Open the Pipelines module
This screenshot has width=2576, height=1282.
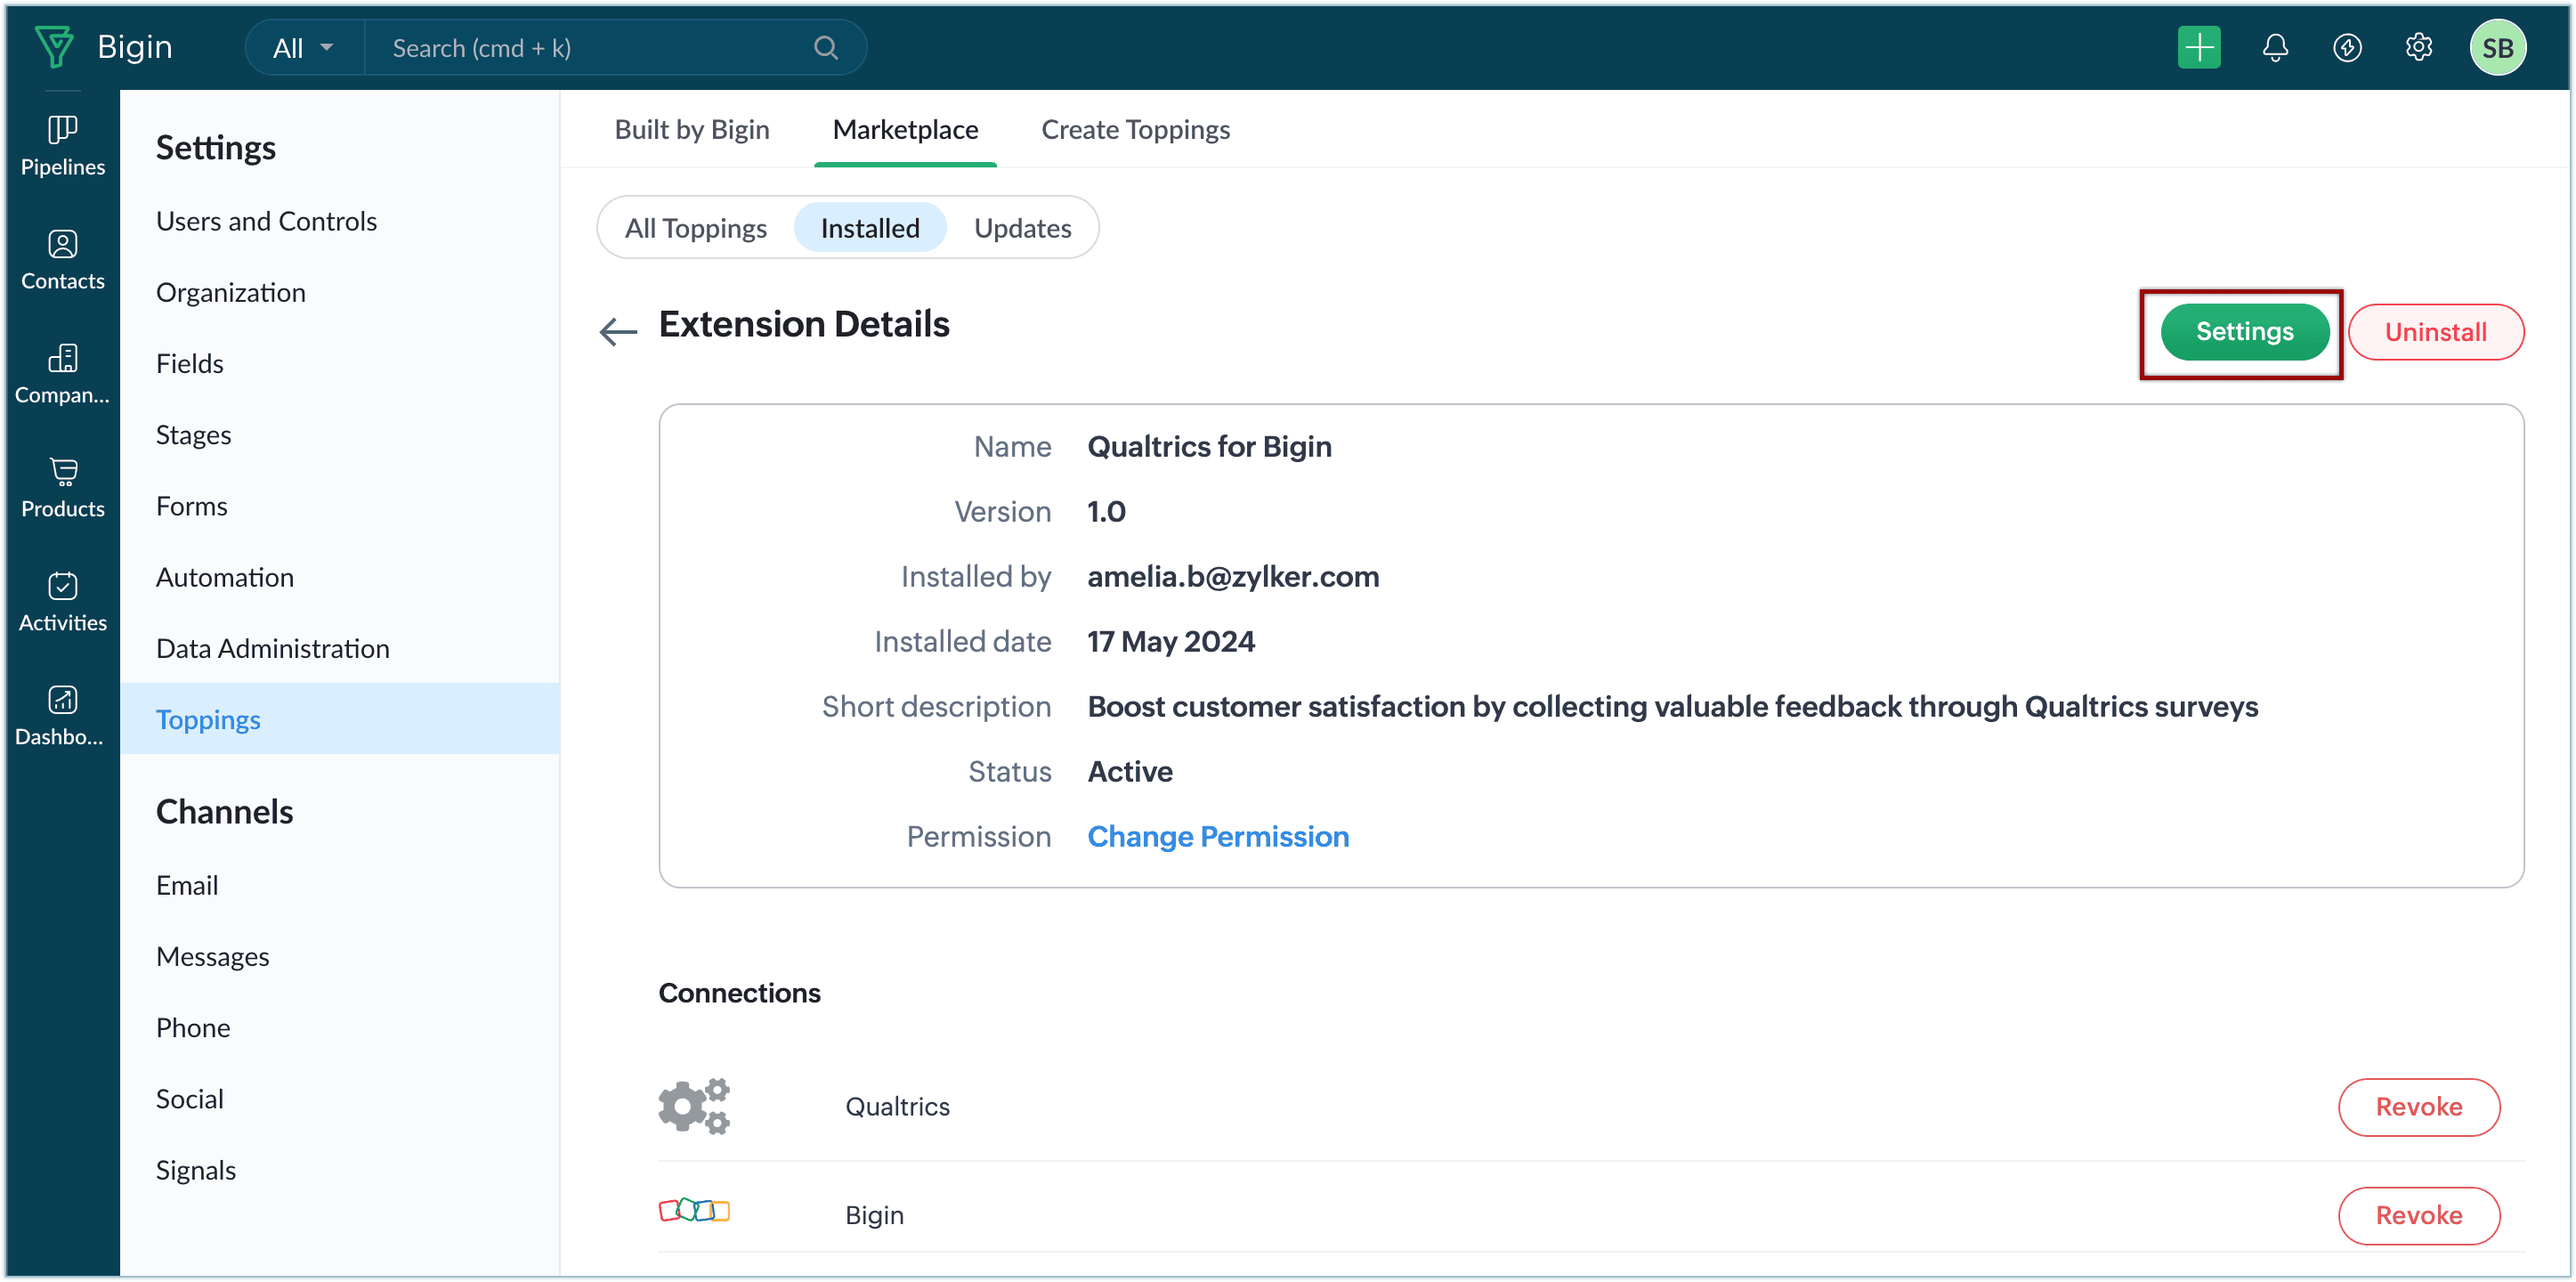click(x=62, y=146)
